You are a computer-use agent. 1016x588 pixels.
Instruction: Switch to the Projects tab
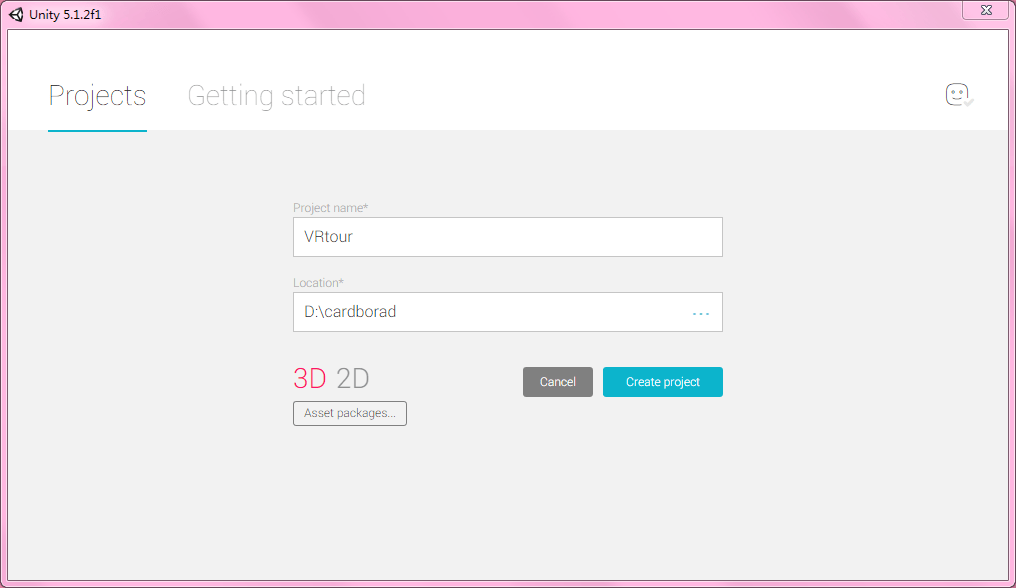click(x=97, y=96)
